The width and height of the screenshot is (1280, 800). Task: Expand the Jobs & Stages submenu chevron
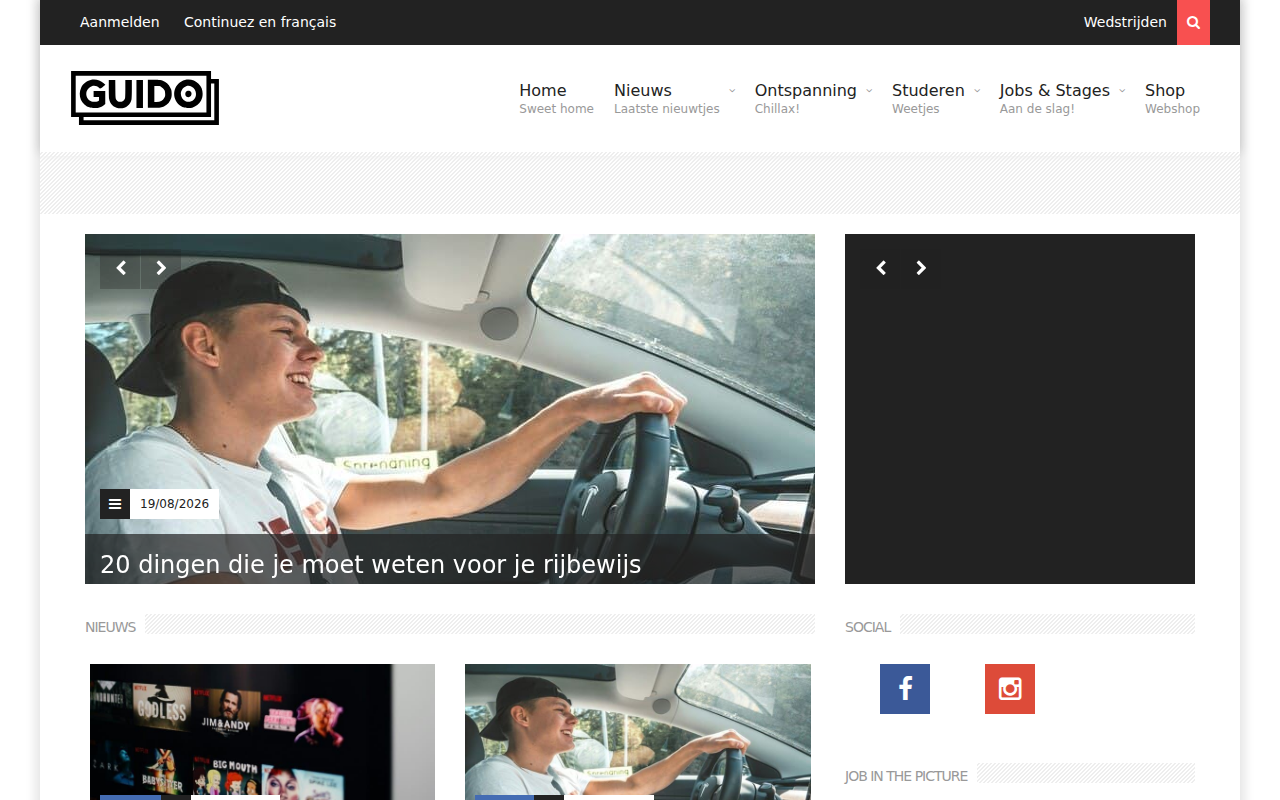pos(1122,90)
